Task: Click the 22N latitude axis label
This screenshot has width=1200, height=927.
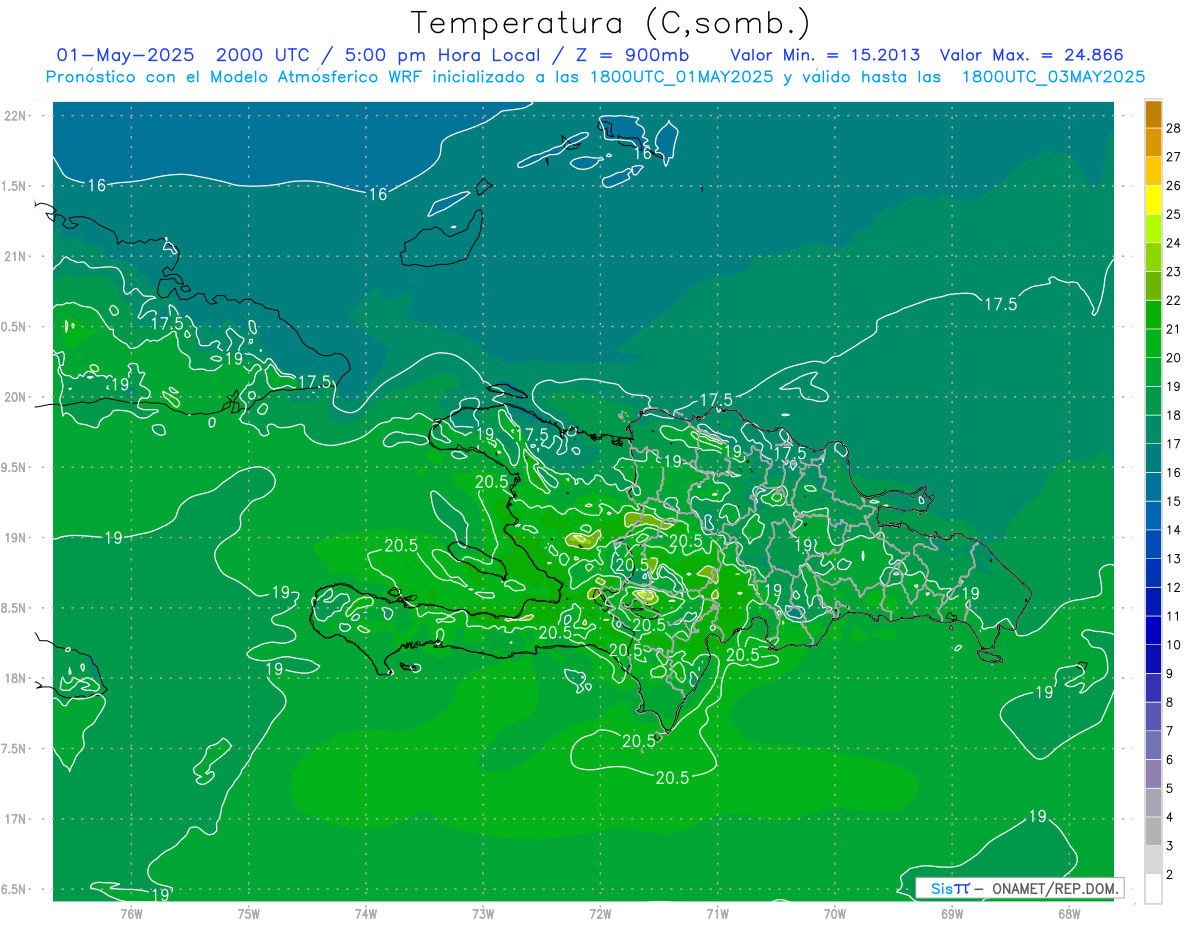Action: coord(16,115)
